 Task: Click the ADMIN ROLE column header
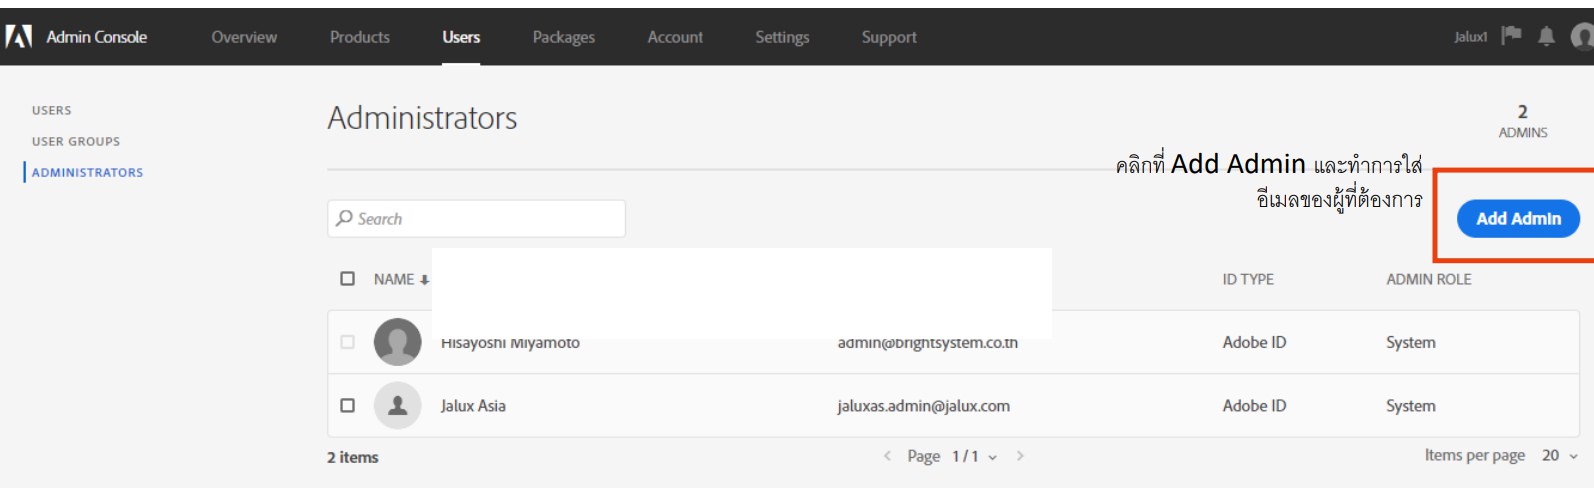[x=1428, y=279]
